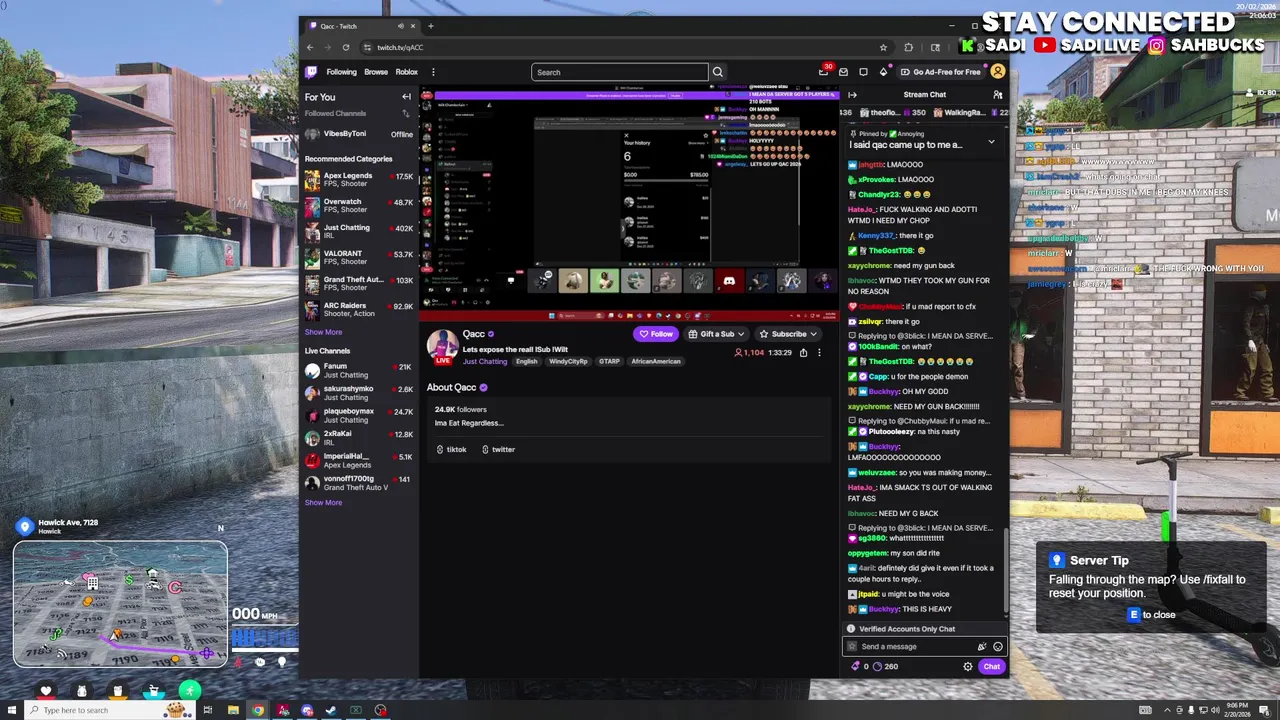This screenshot has height=720, width=1280.
Task: Click the AfricanAmerican tag
Action: pyautogui.click(x=656, y=361)
